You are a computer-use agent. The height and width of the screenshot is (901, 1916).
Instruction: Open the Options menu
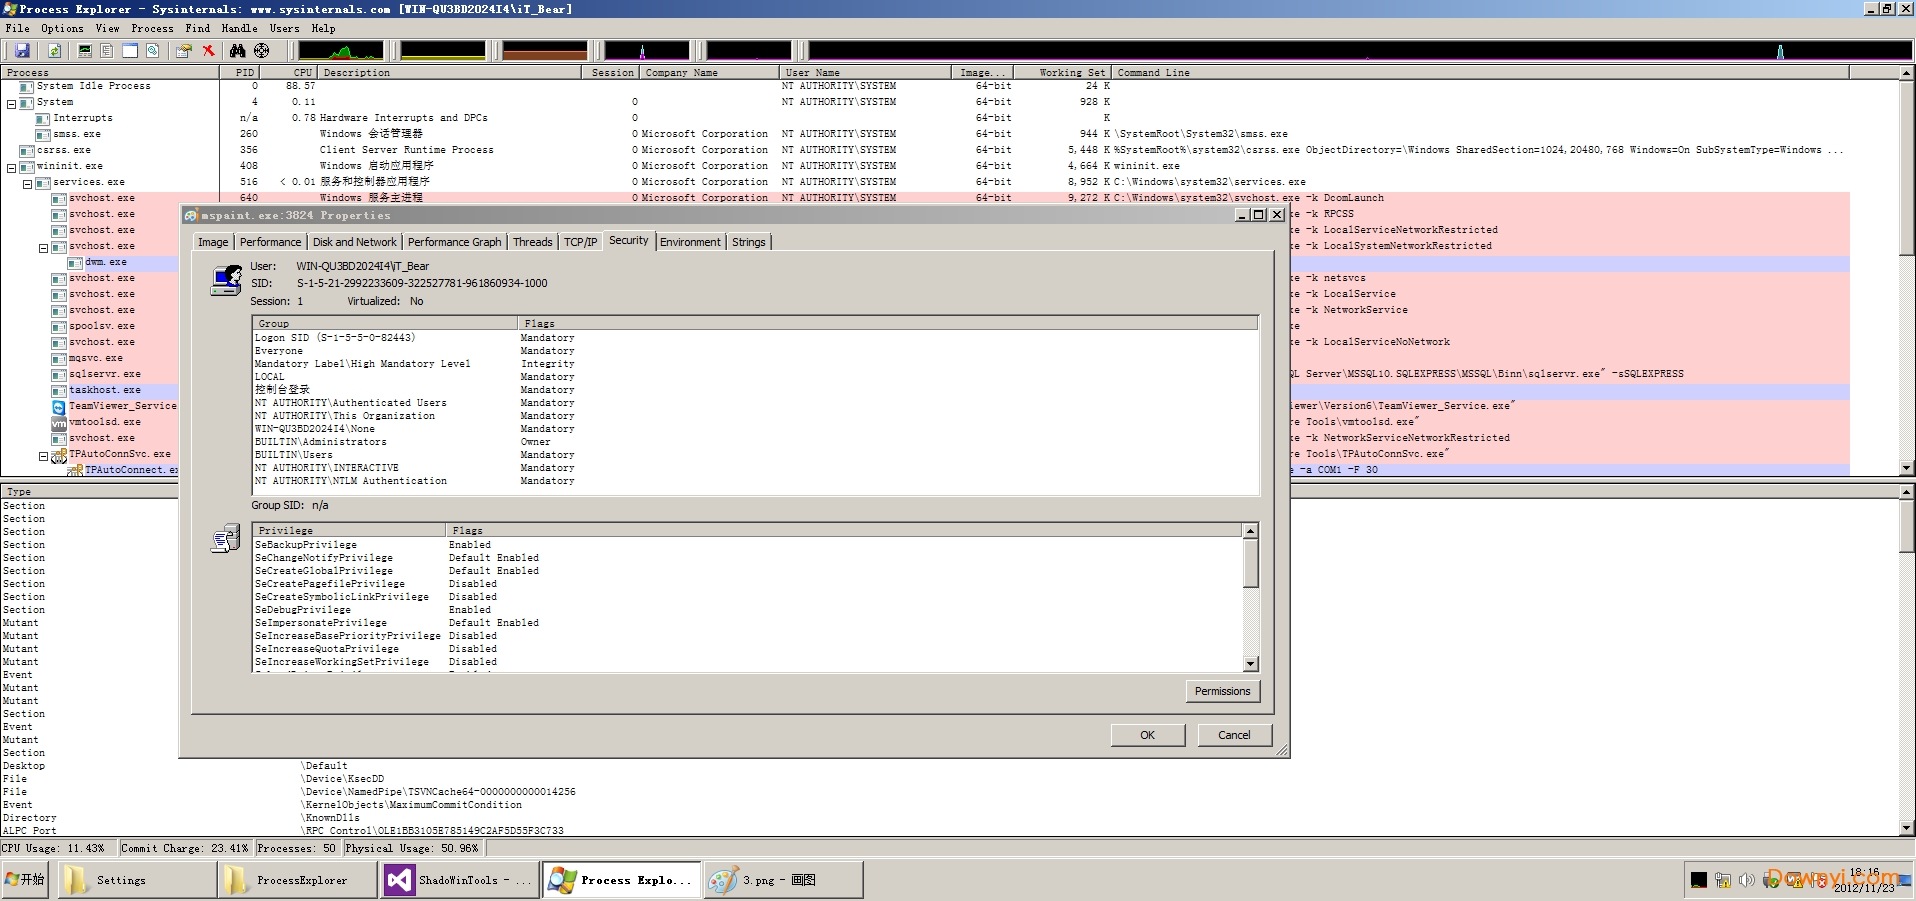[62, 29]
